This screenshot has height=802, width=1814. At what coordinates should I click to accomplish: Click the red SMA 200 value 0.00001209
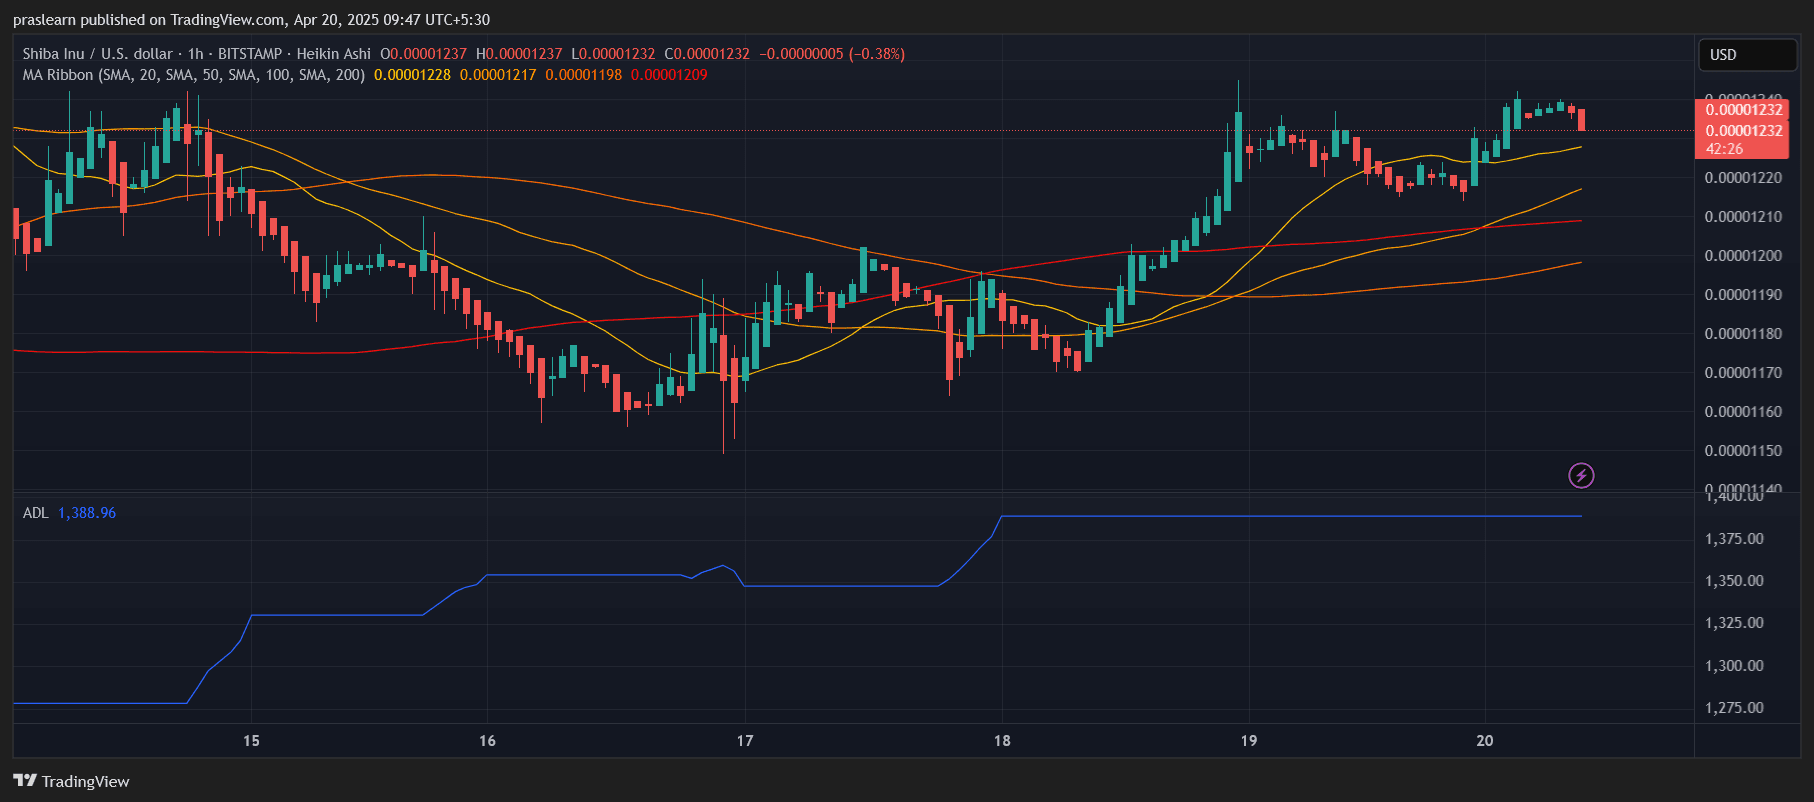coord(669,75)
